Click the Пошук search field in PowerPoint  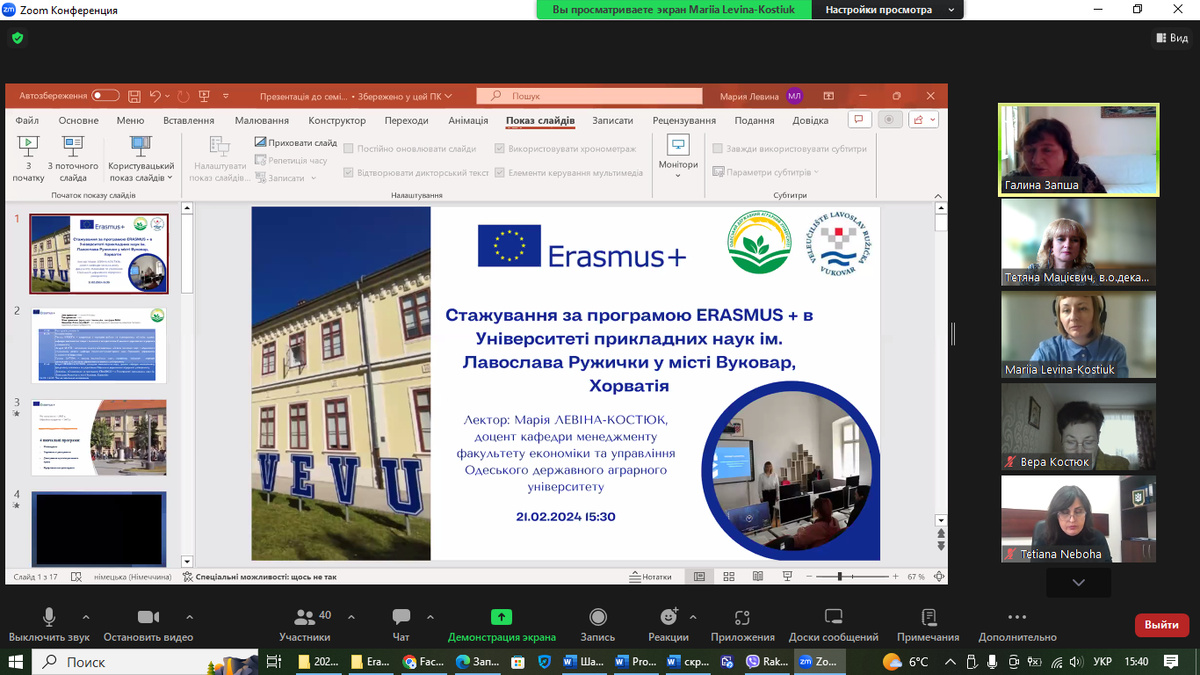tap(587, 96)
